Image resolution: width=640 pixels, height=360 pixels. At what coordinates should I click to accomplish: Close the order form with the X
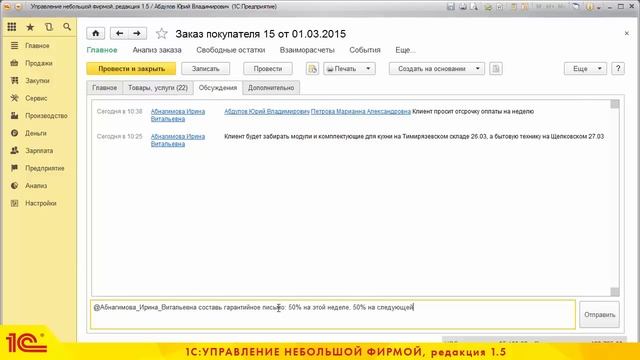pos(627,33)
